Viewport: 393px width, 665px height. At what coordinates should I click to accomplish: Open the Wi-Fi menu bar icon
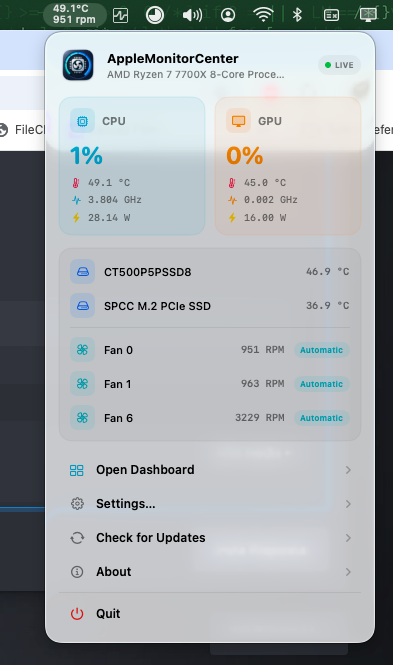[263, 15]
